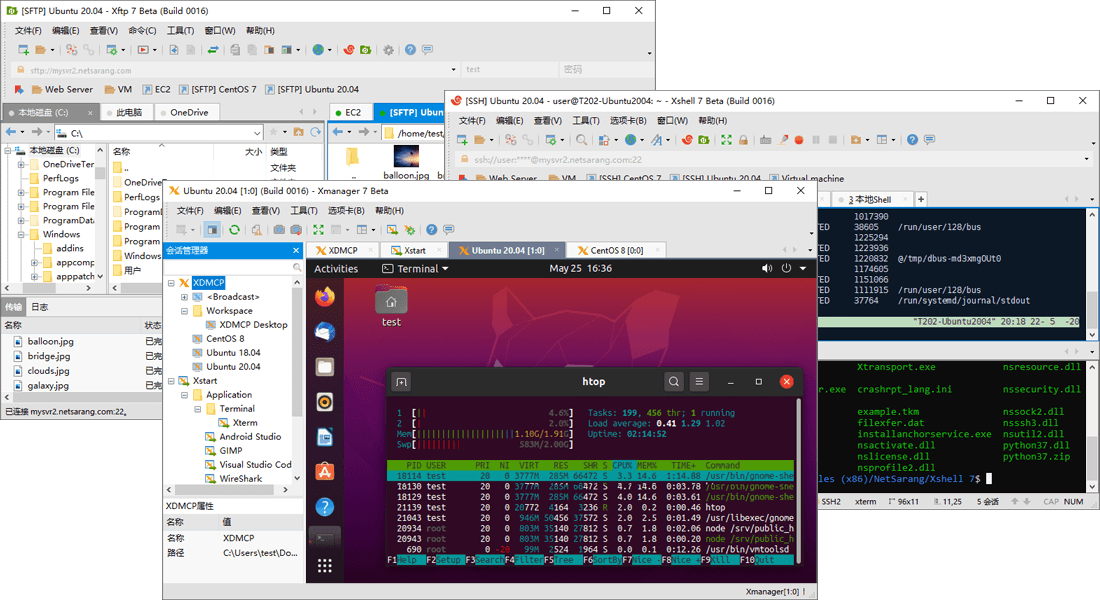This screenshot has width=1100, height=600.
Task: Open the local path C:\ dropdown in Xftp
Action: [x=257, y=133]
